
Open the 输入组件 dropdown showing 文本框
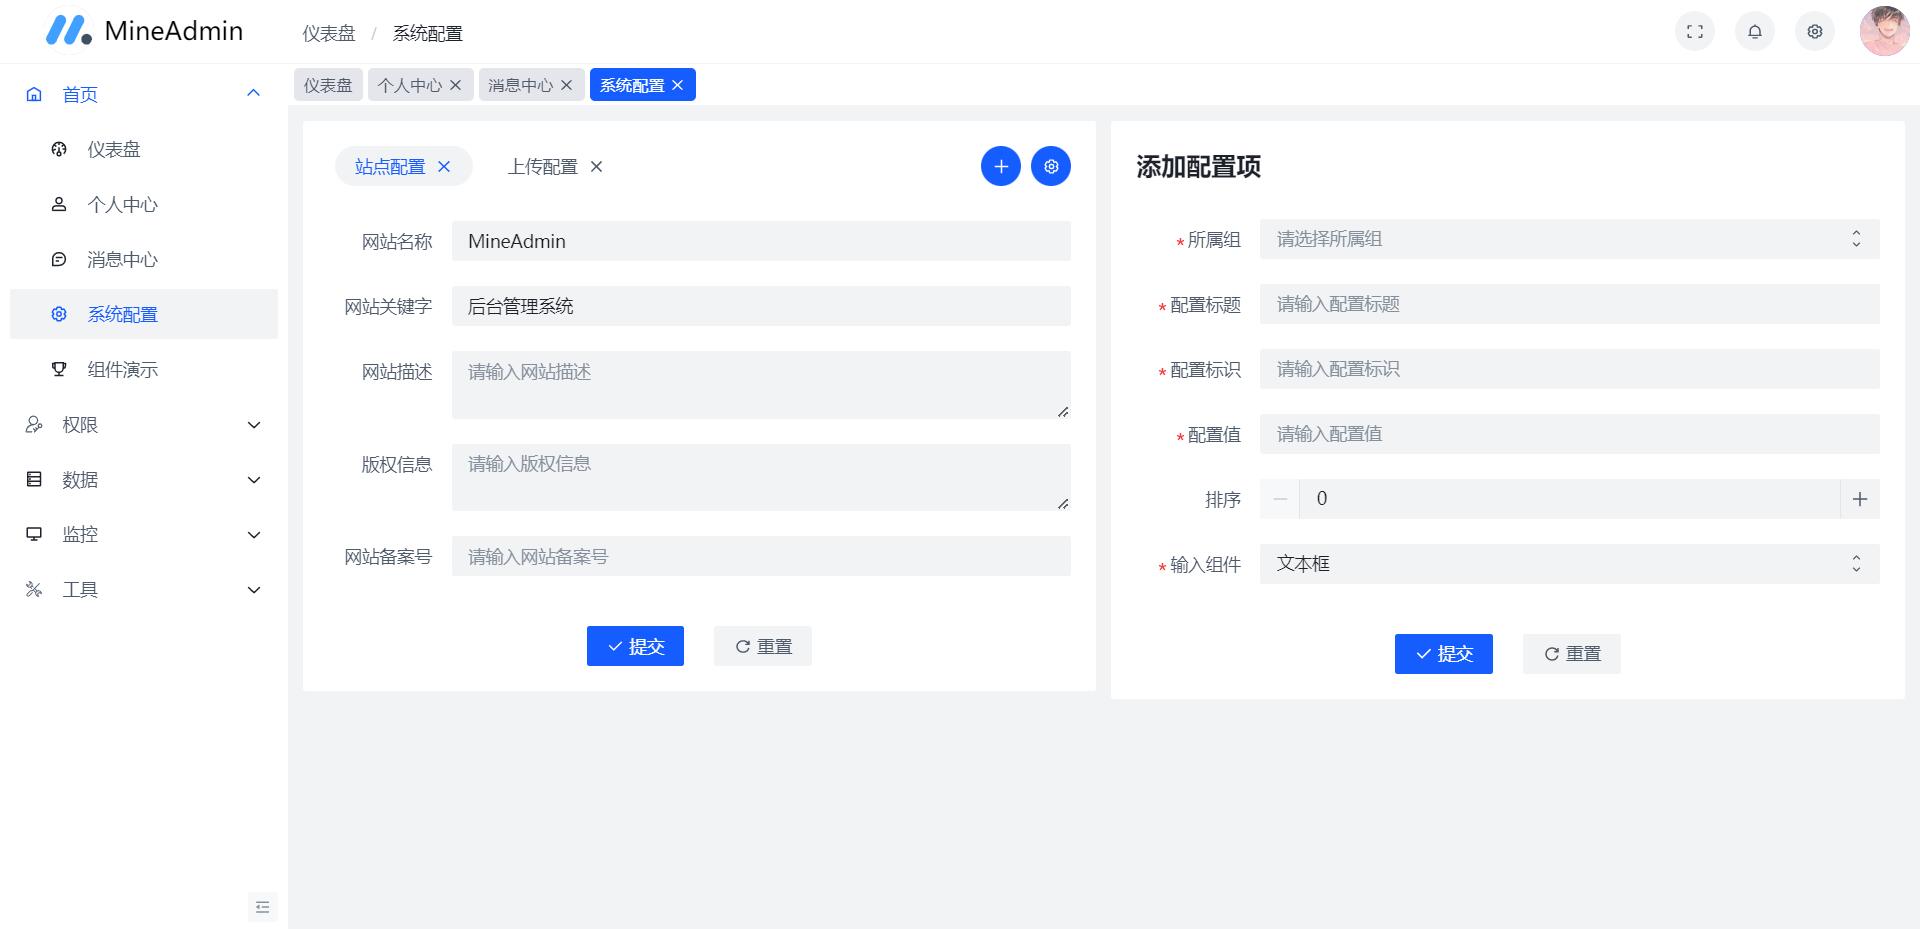(1566, 563)
